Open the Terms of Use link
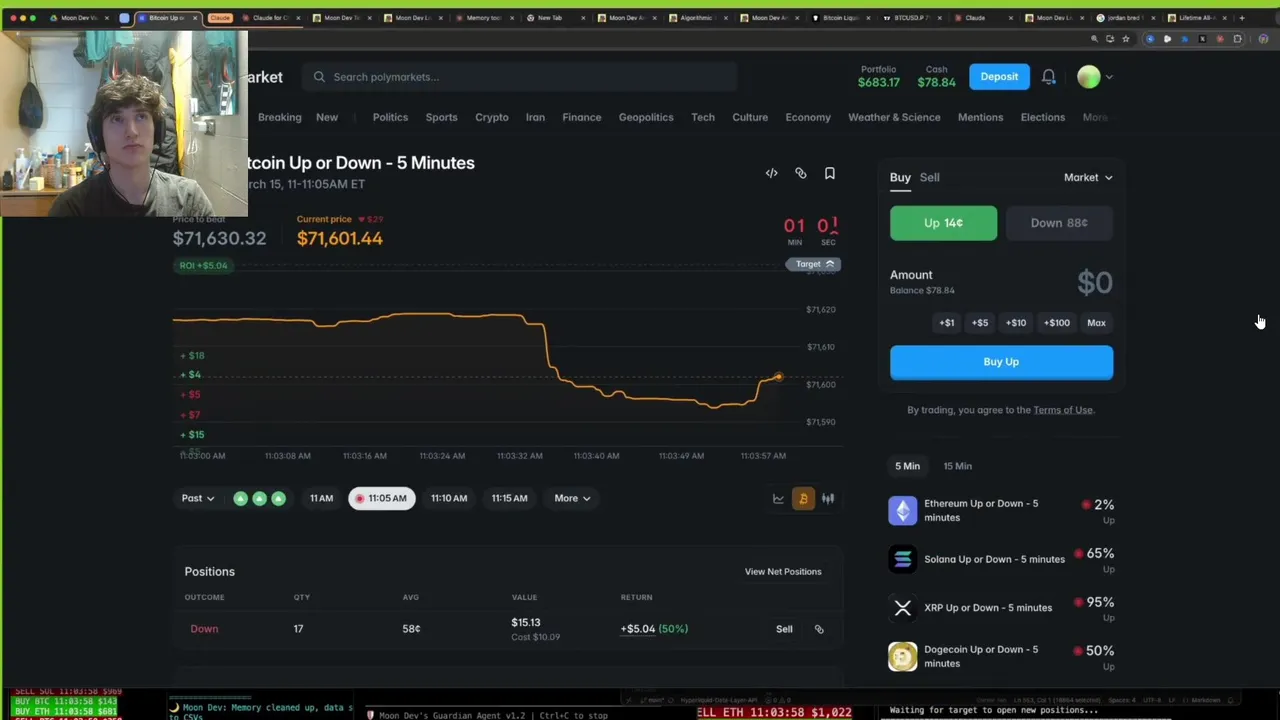The width and height of the screenshot is (1280, 720). coord(1063,410)
